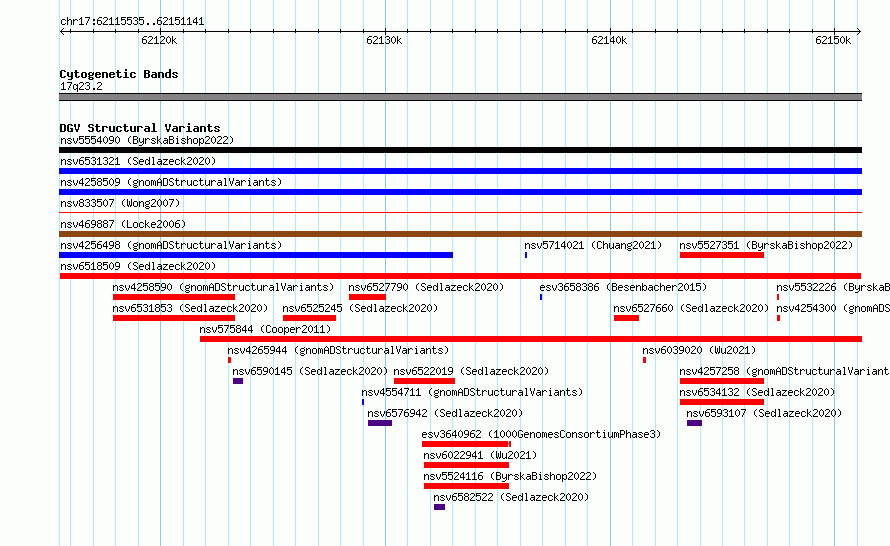Click the 62140k ruler position label
The height and width of the screenshot is (546, 890).
tap(608, 40)
